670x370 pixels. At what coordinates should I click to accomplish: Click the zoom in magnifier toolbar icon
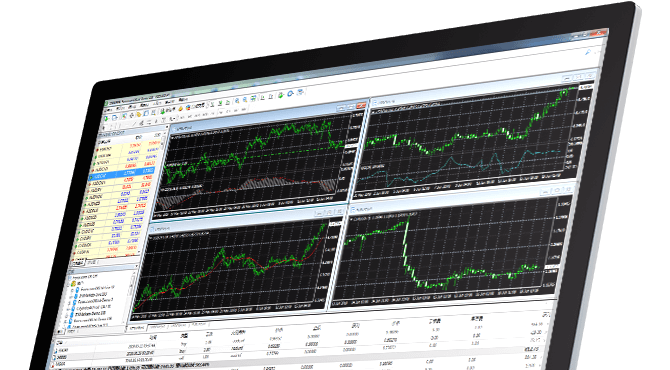click(237, 100)
